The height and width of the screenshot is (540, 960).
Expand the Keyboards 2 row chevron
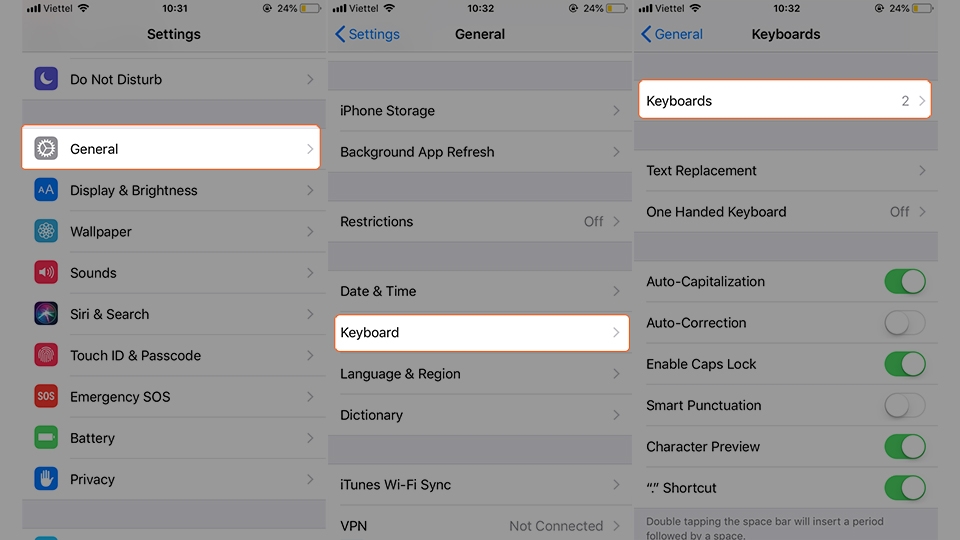[922, 101]
